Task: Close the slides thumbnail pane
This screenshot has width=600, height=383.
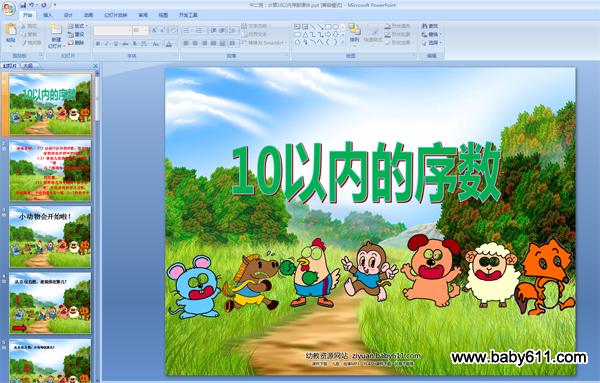Action: pyautogui.click(x=96, y=66)
